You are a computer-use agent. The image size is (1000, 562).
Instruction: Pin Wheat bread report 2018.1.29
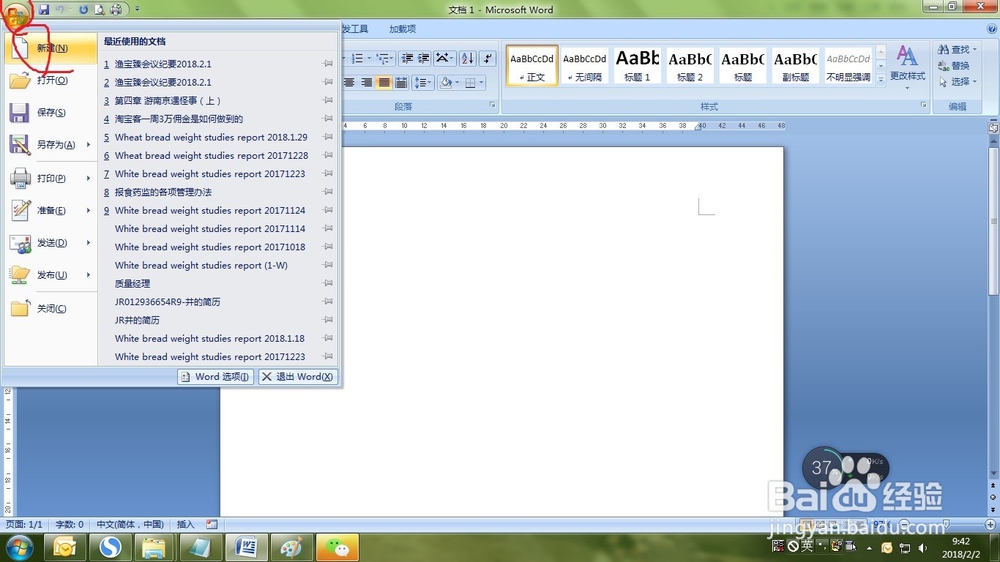click(328, 137)
